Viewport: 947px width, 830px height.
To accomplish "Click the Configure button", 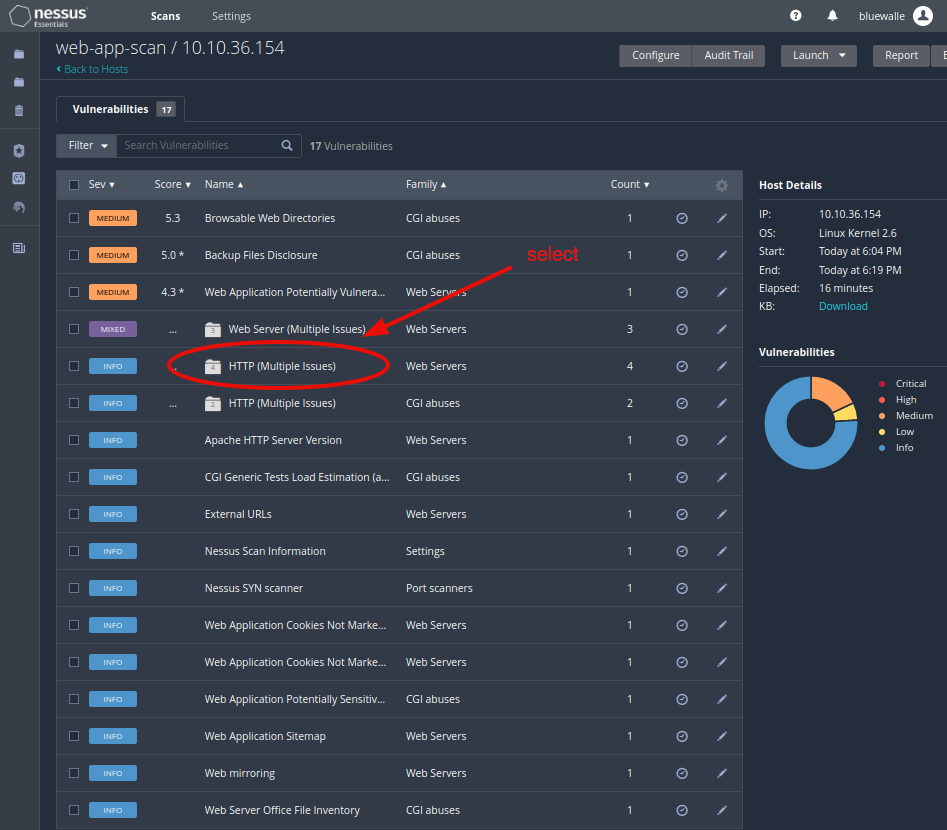I will [655, 55].
